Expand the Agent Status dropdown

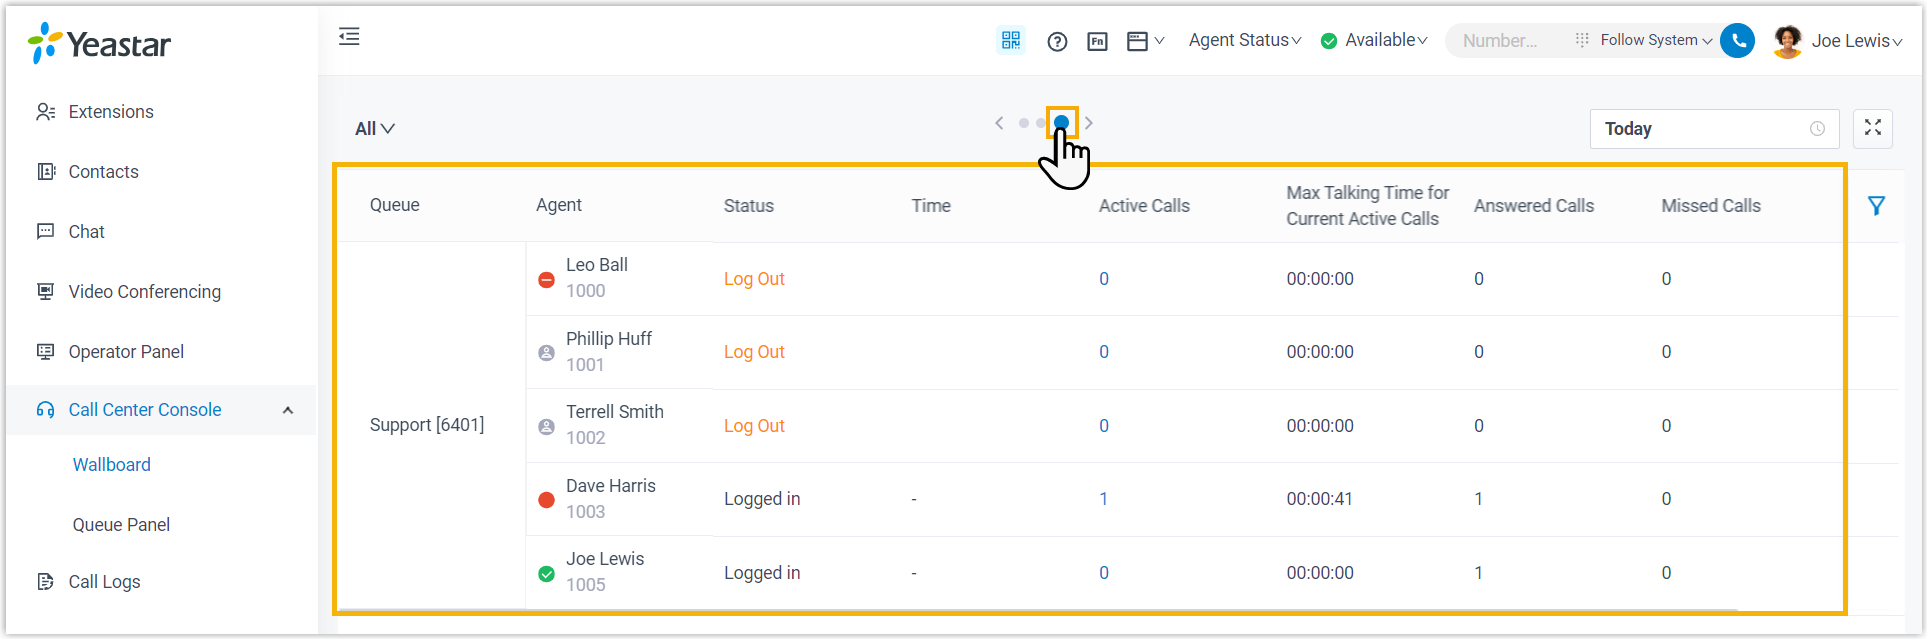point(1244,40)
